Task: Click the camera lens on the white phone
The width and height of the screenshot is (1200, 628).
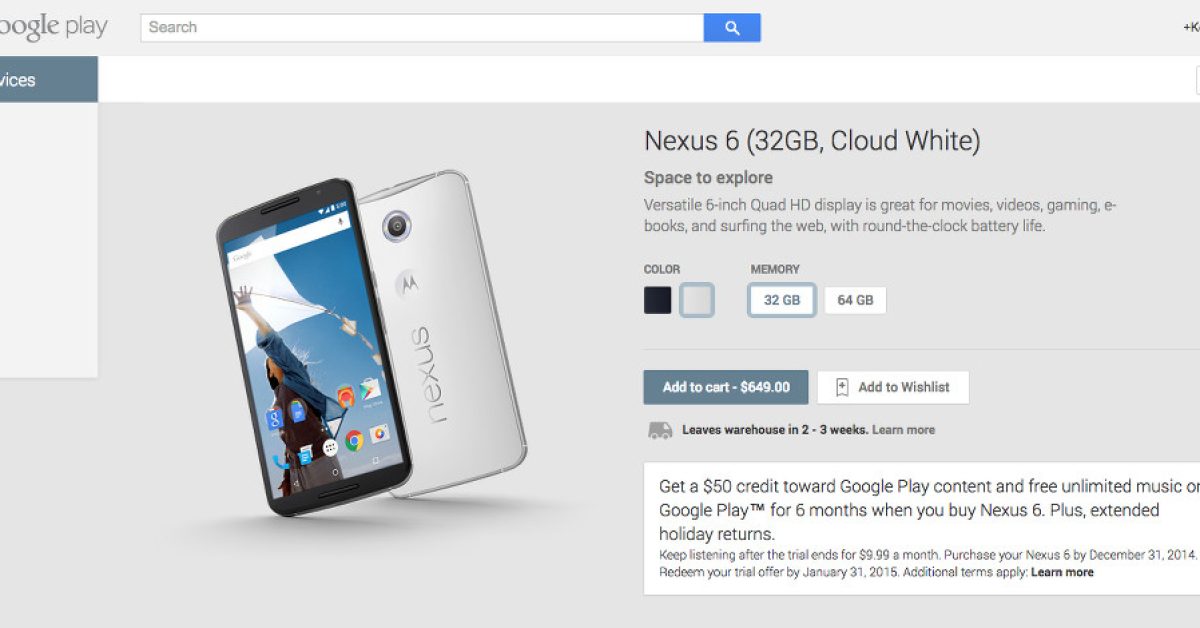Action: coord(395,225)
